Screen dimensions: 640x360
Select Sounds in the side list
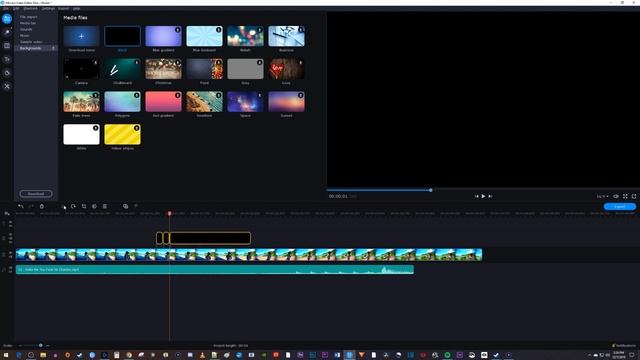pyautogui.click(x=26, y=29)
